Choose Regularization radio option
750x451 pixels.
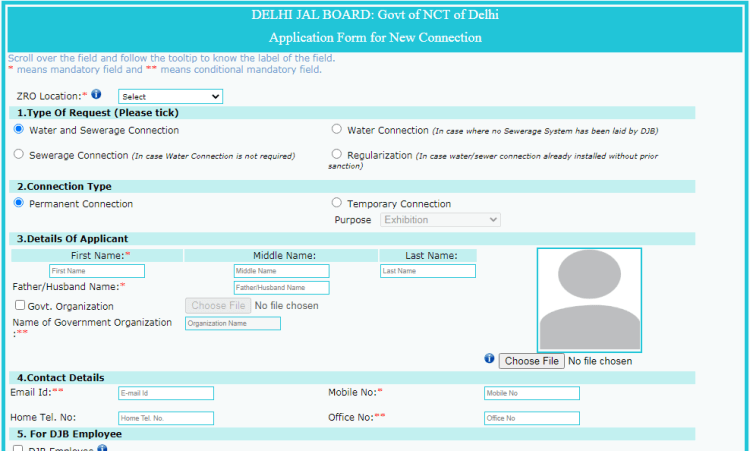(337, 154)
